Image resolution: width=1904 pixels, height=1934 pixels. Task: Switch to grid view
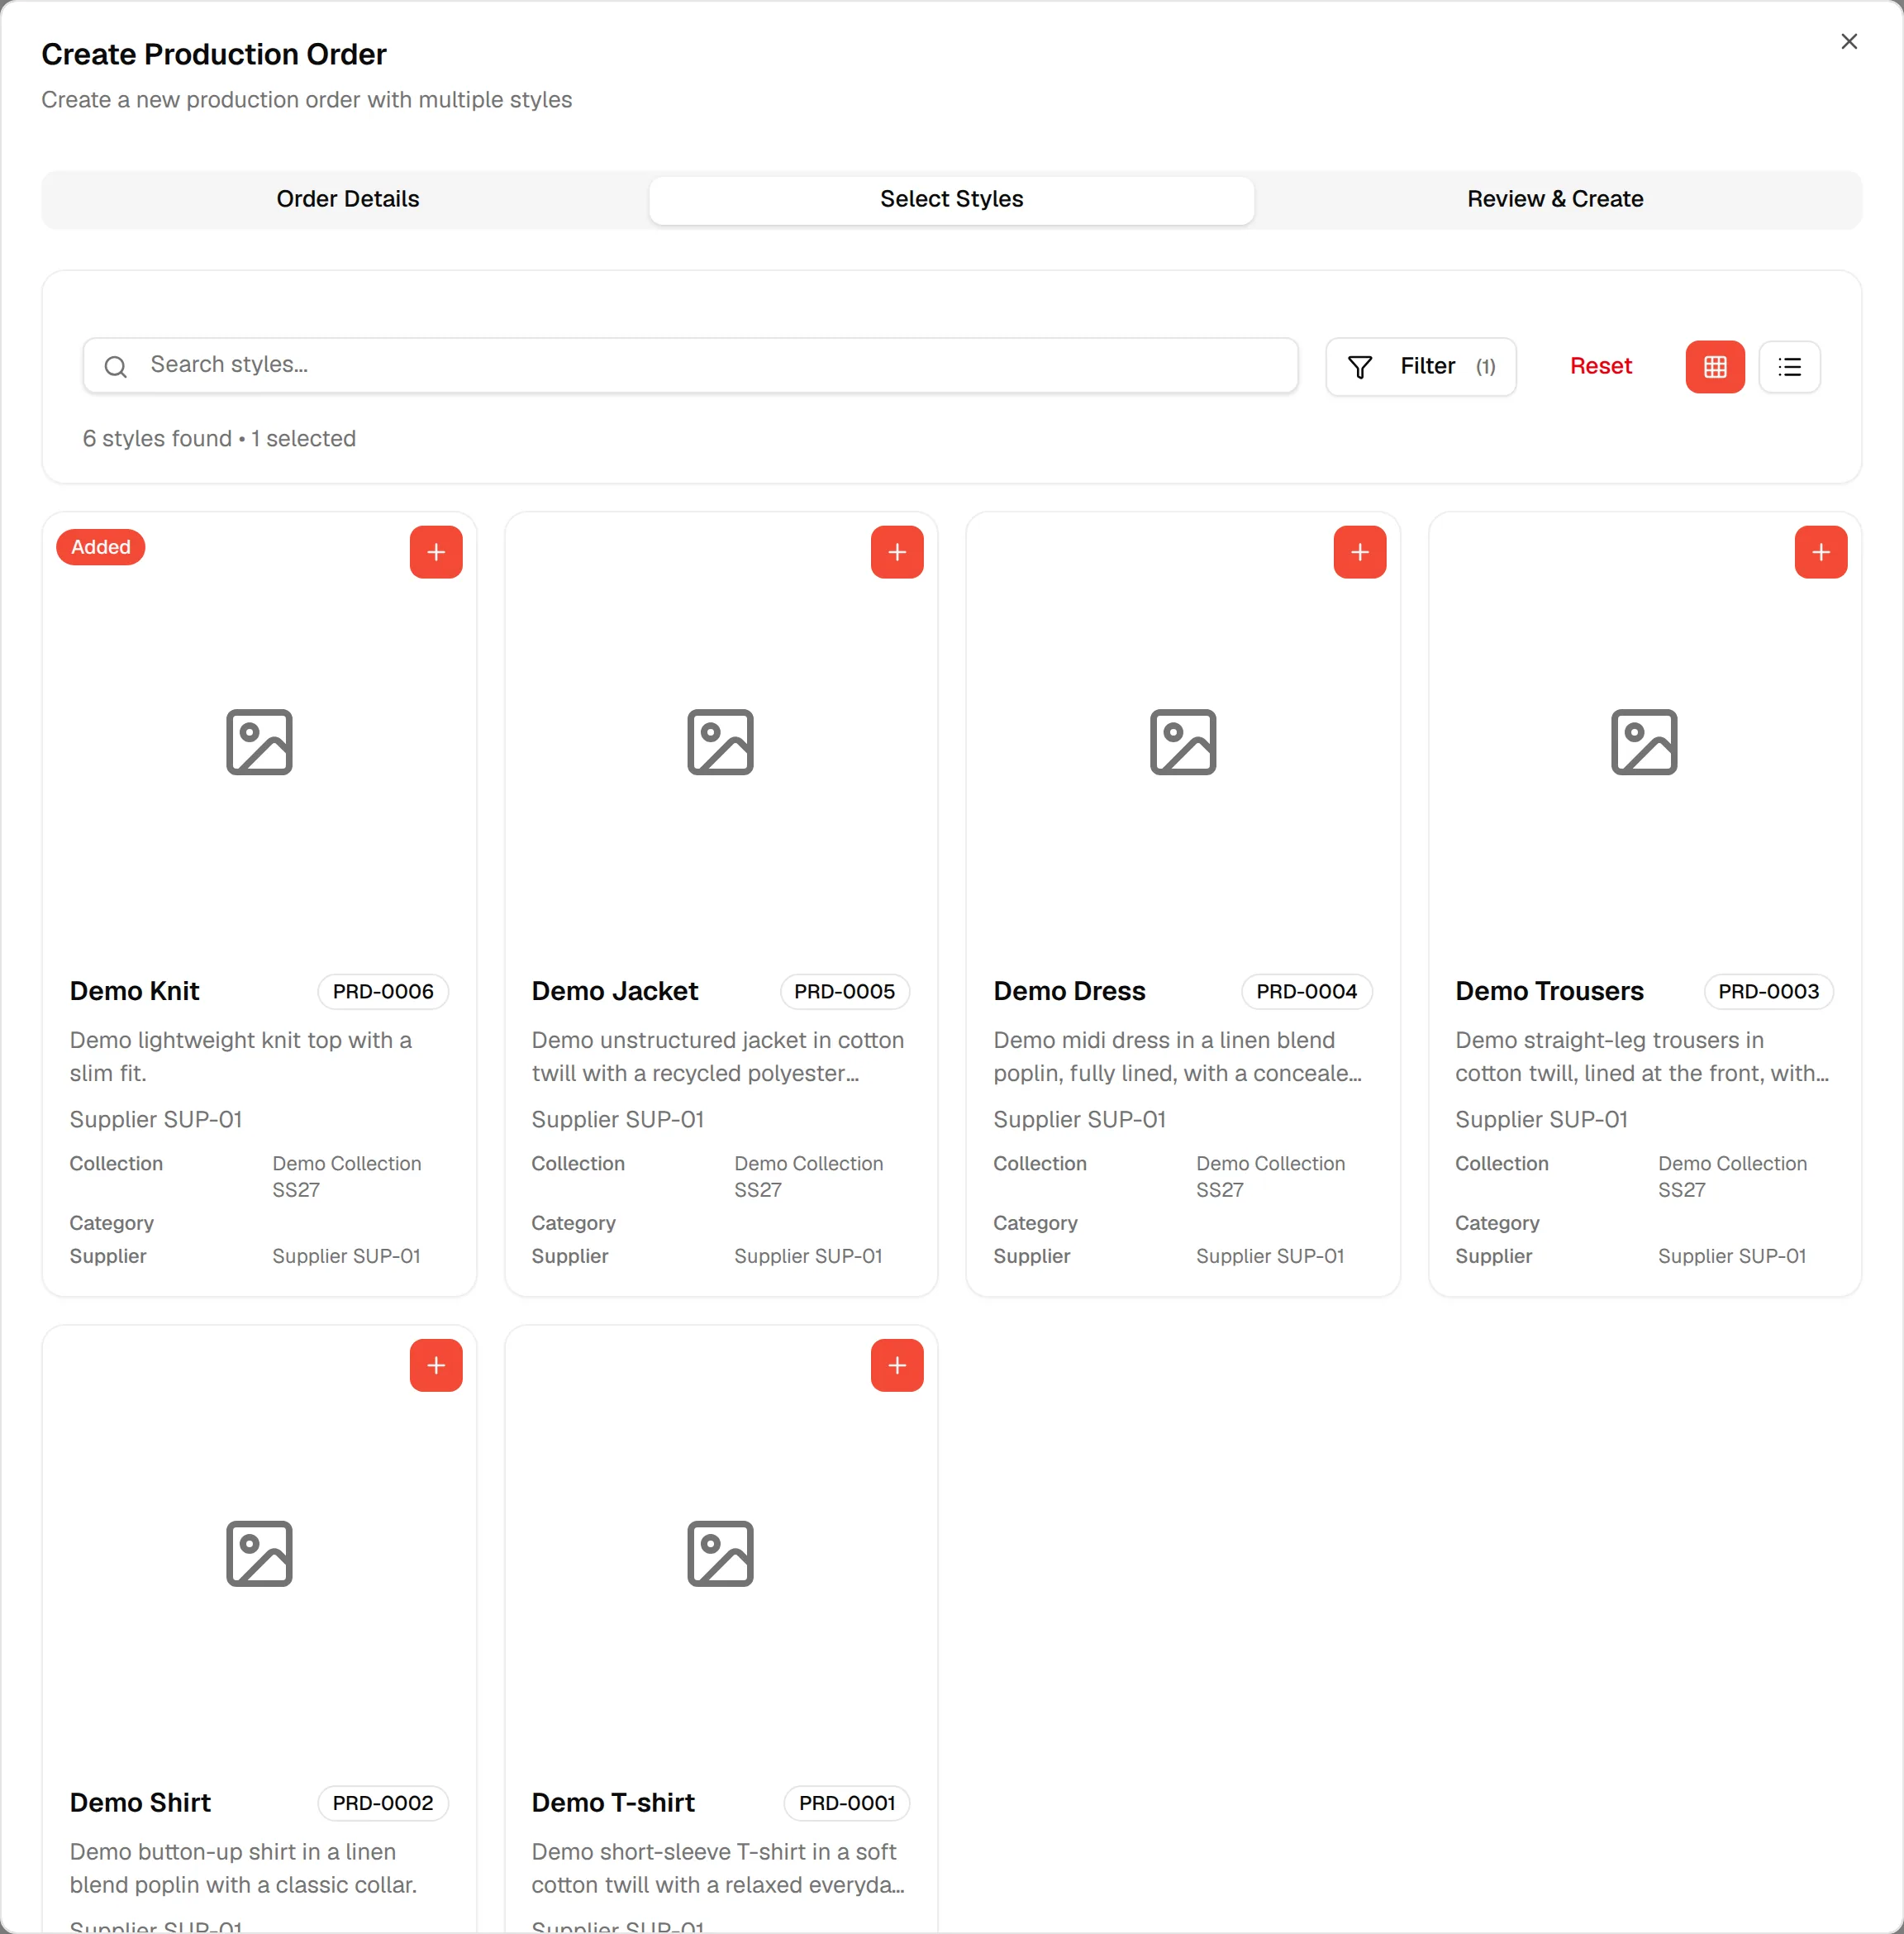click(x=1715, y=367)
